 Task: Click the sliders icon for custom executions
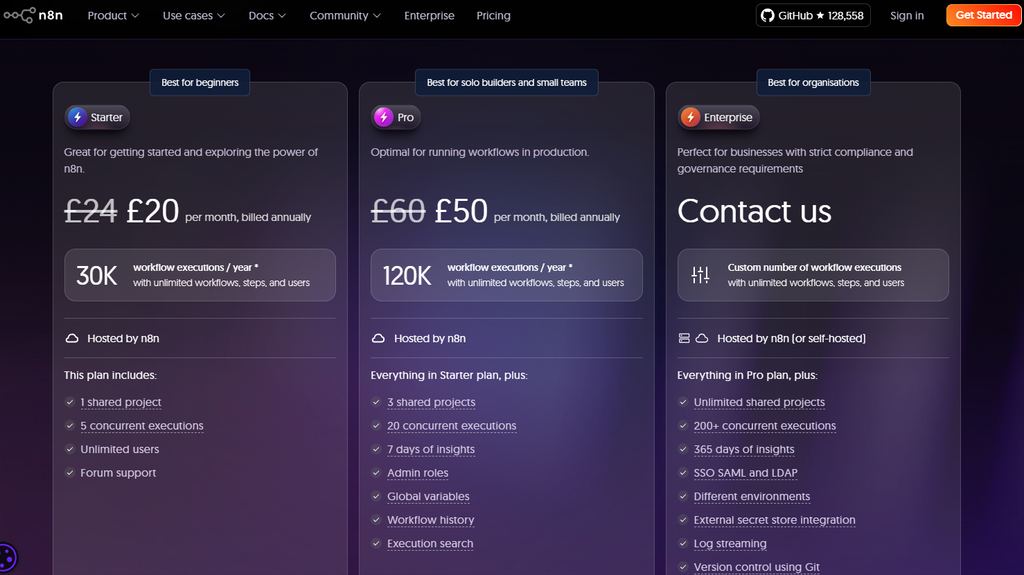point(700,275)
